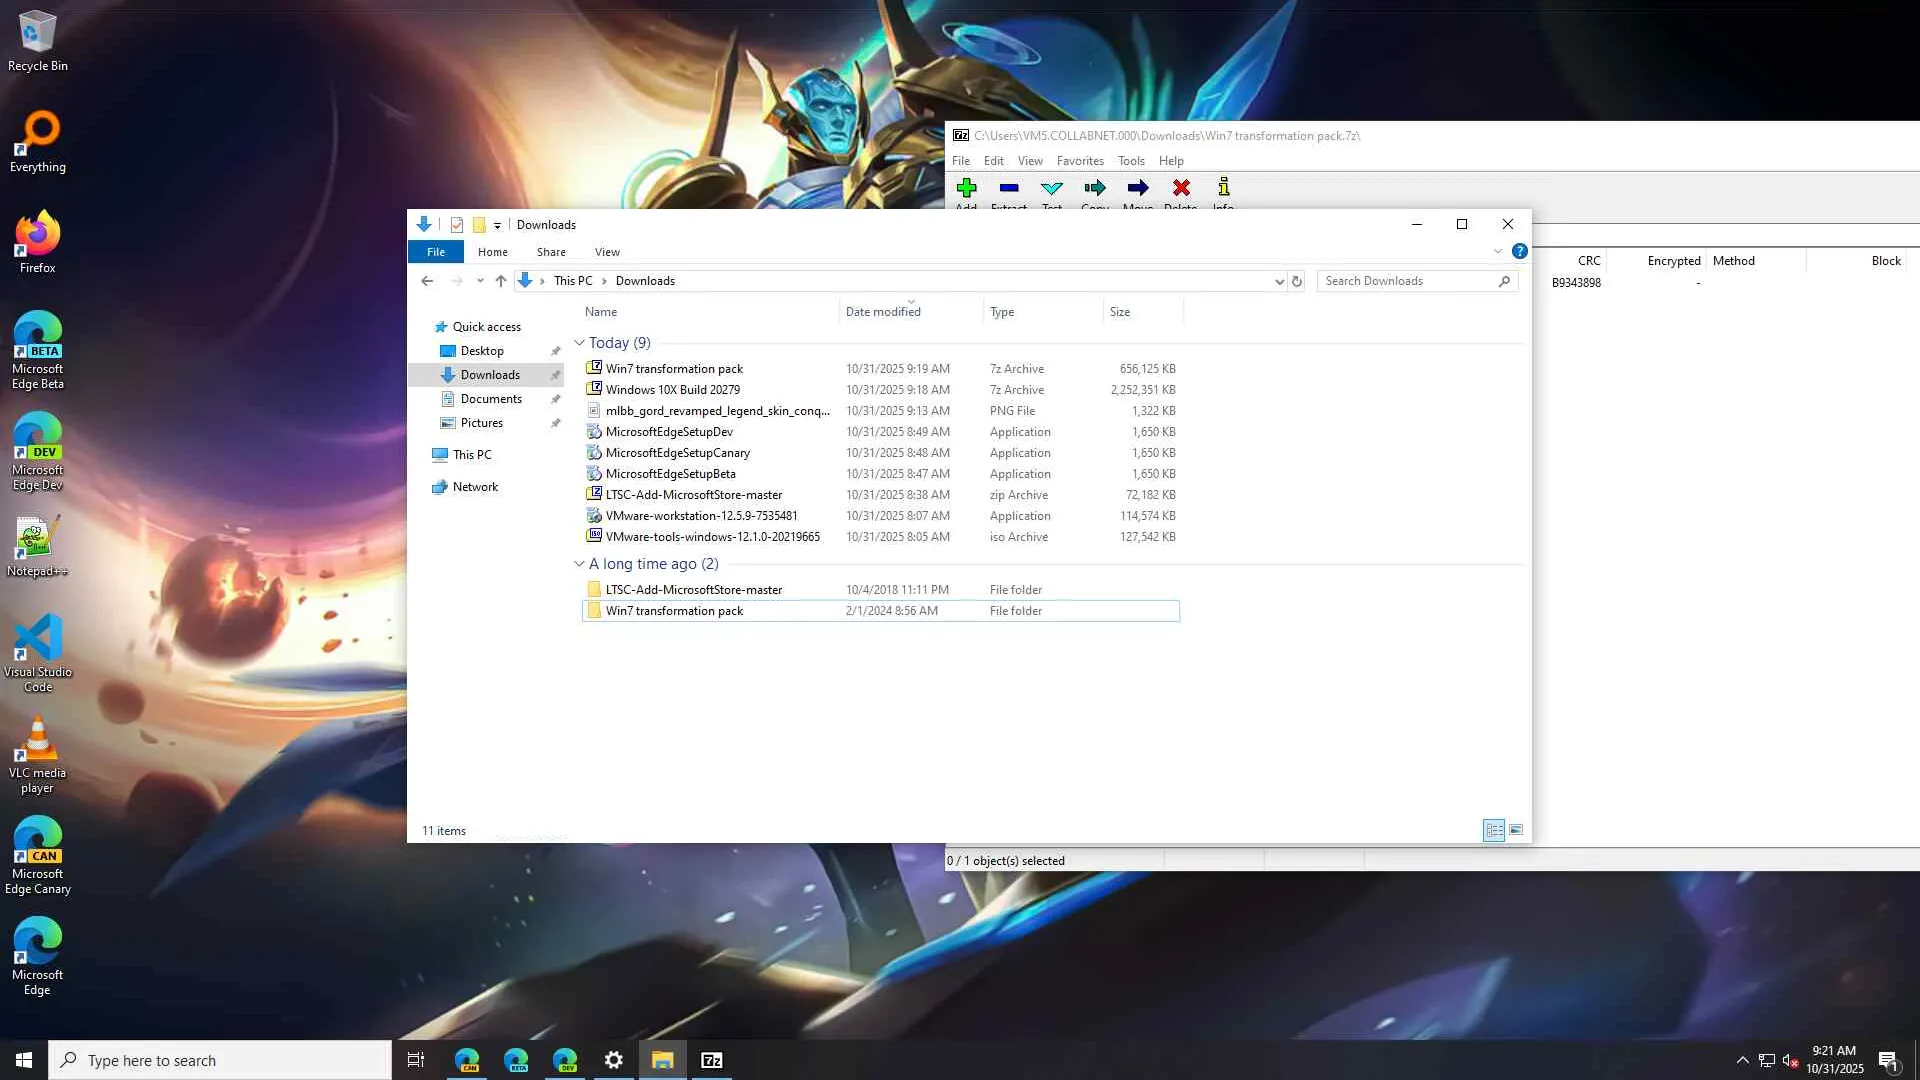This screenshot has width=1920, height=1080.
Task: Open address bar history dropdown
Action: (1279, 281)
